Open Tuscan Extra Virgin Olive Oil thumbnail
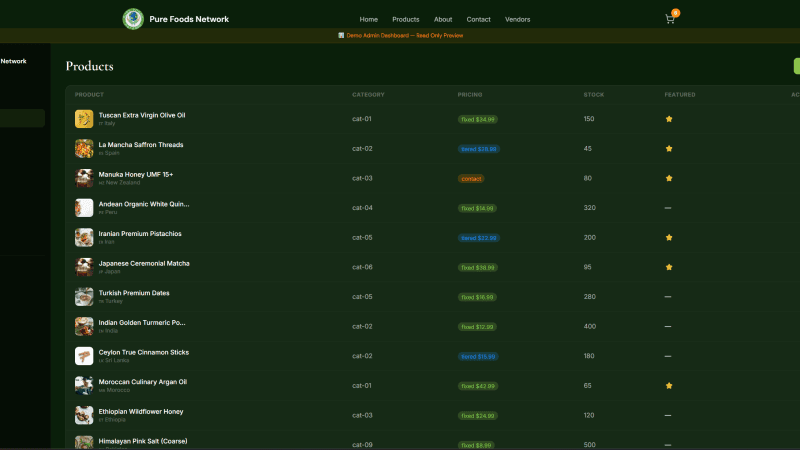The image size is (800, 450). 84,119
